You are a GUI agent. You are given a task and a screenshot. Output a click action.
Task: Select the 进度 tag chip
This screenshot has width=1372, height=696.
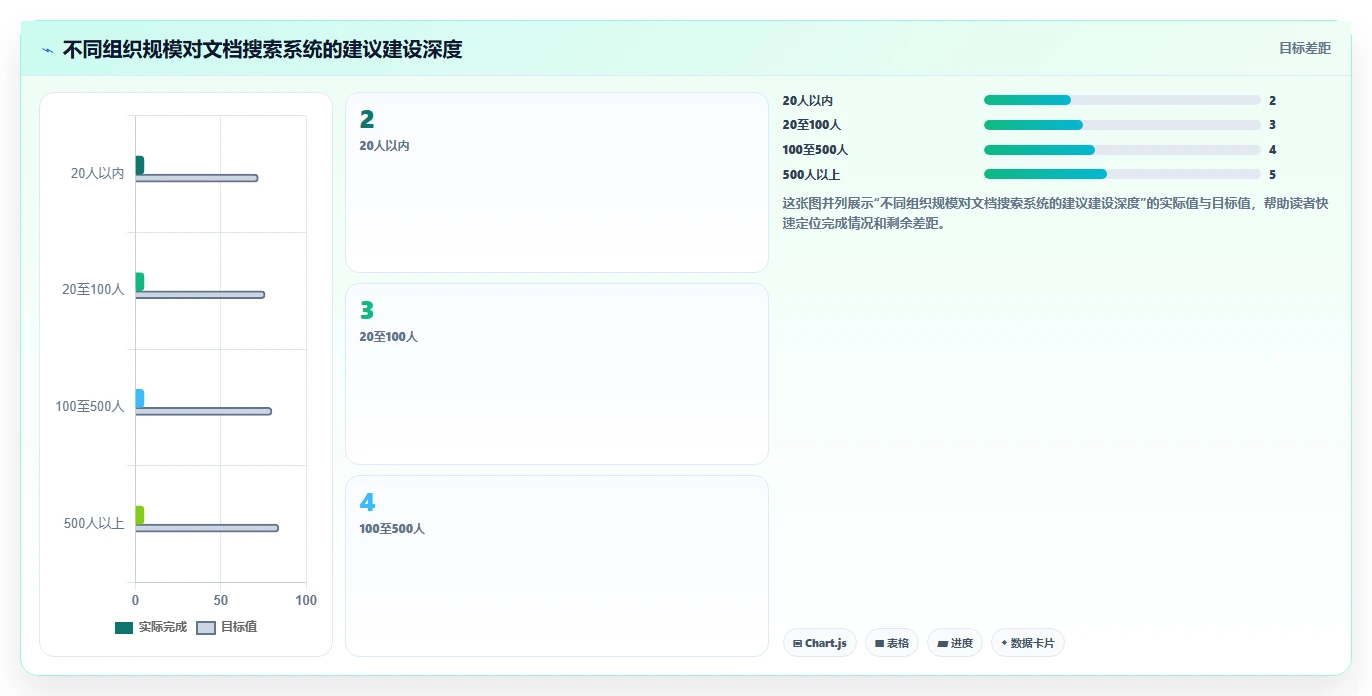[955, 643]
